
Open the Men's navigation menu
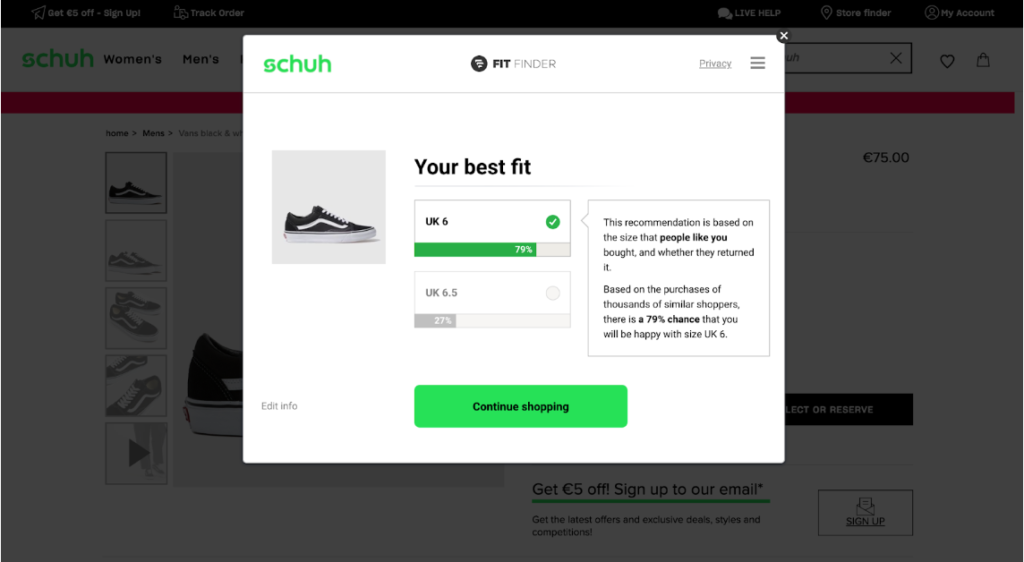tap(201, 59)
